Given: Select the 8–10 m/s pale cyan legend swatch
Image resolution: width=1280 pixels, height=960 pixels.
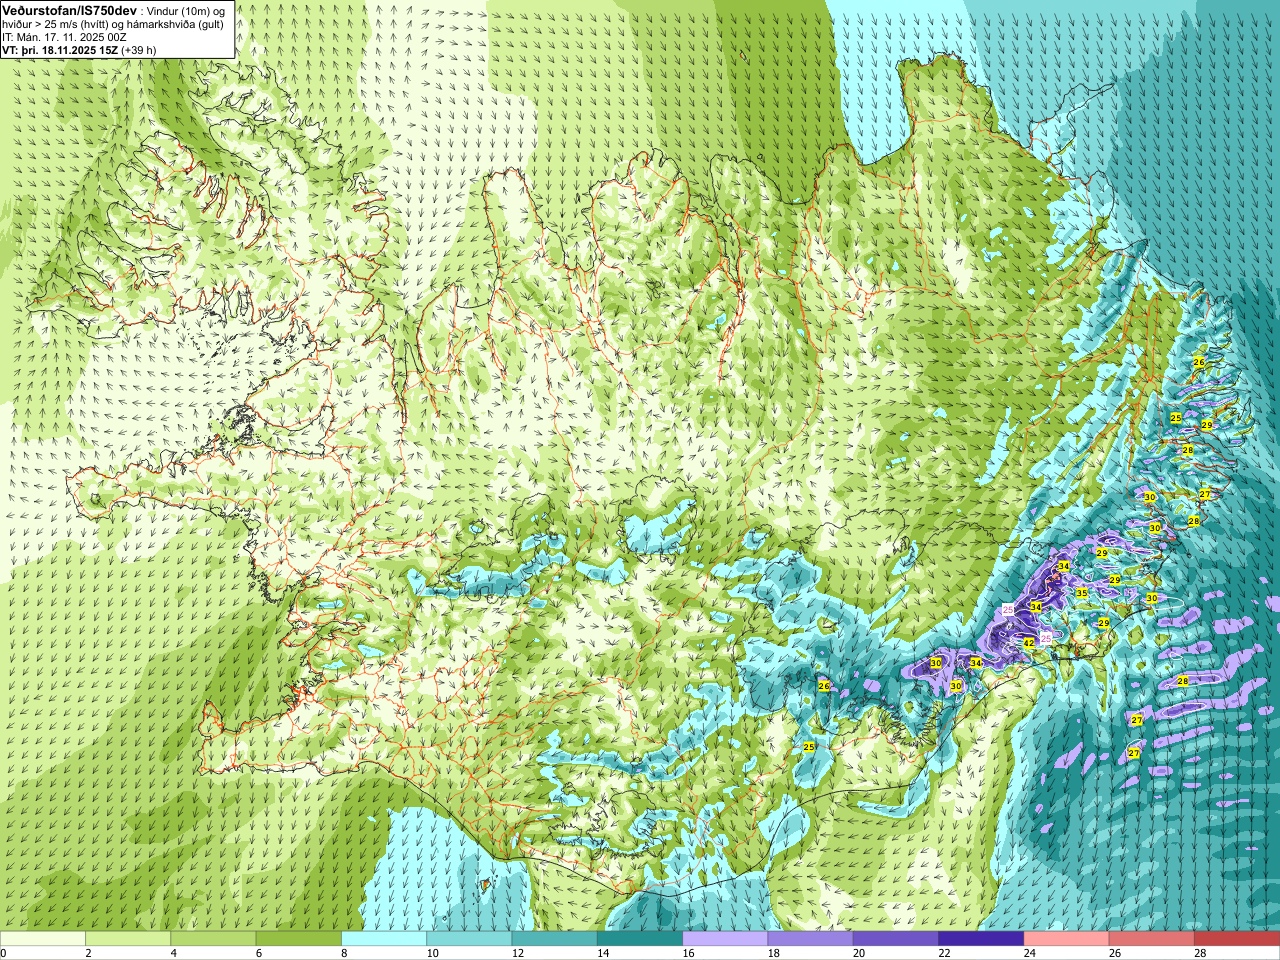Looking at the screenshot, I should tap(384, 939).
